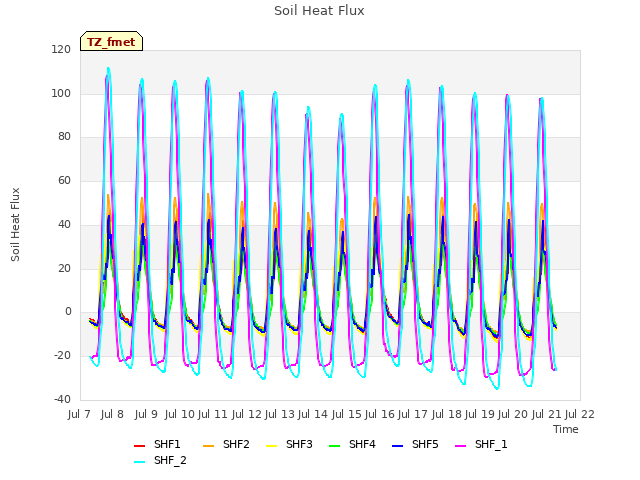Click the Jul 16 x-axis tick label
Image resolution: width=640 pixels, height=480 pixels.
[x=380, y=414]
